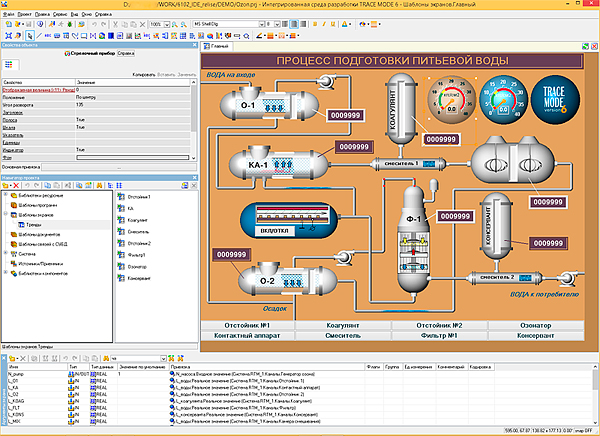The width and height of the screenshot is (600, 436).
Task: Open the font size dropdown
Action: [277, 24]
